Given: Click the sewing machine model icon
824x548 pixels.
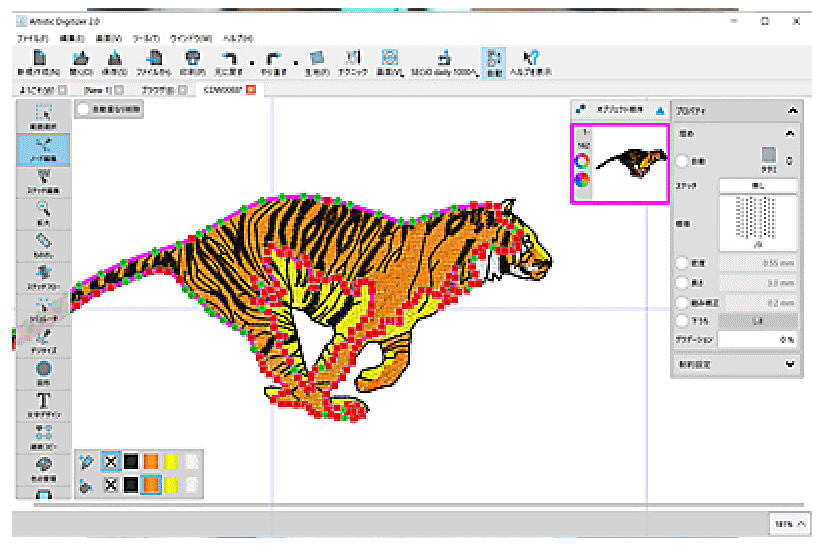Looking at the screenshot, I should [x=445, y=58].
